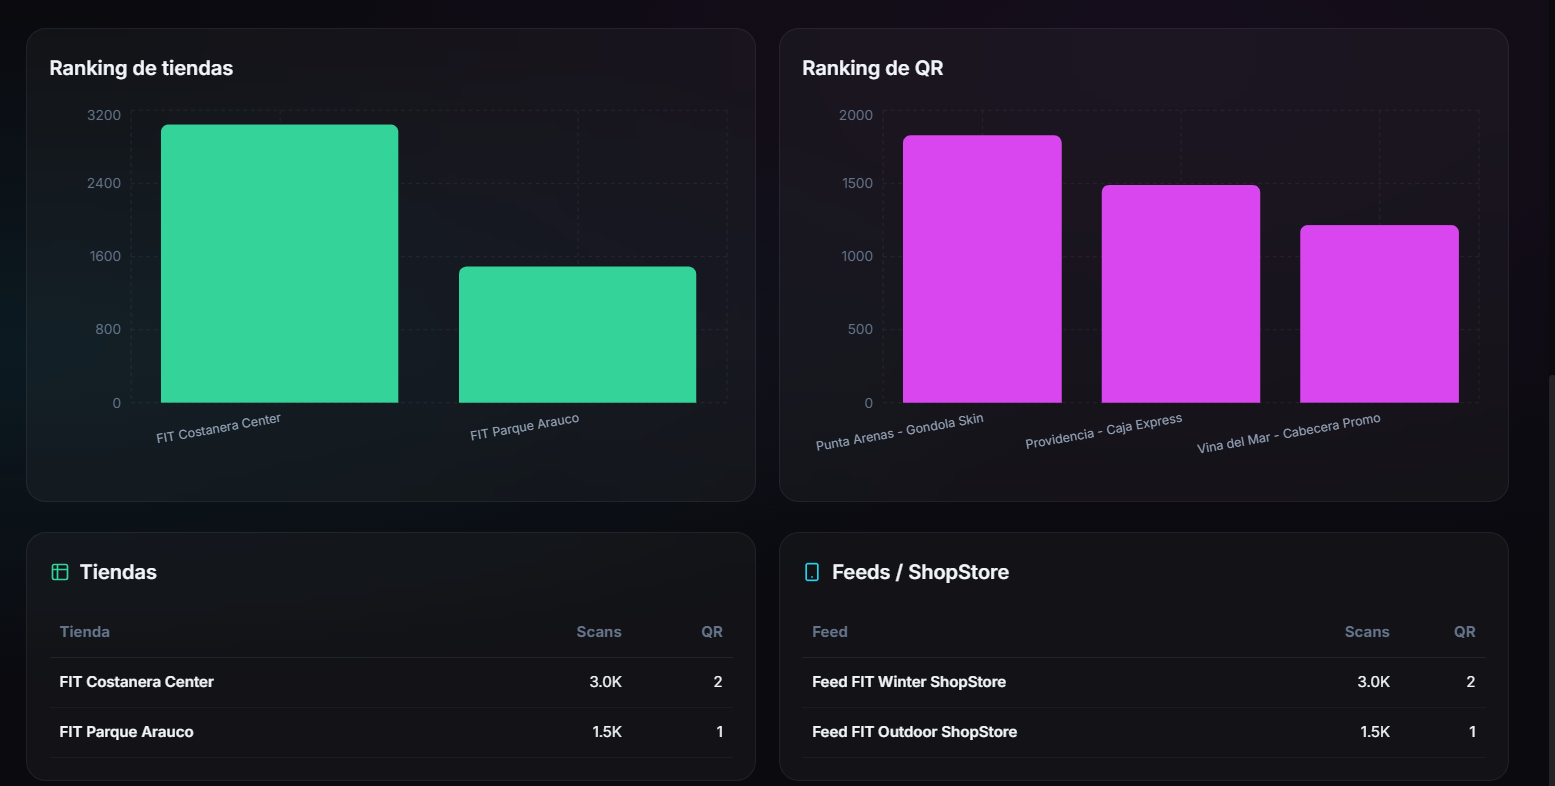The image size is (1555, 786).
Task: Click the Ranking de QR chart title
Action: coord(872,68)
